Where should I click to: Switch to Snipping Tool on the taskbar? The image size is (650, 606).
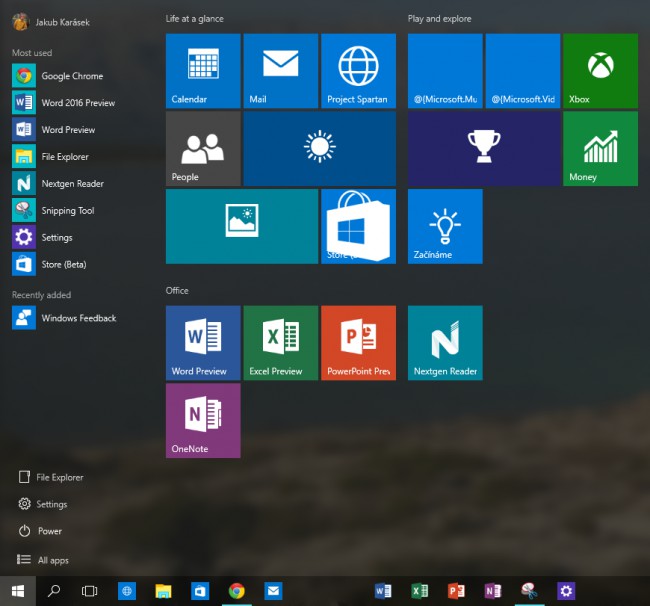529,591
